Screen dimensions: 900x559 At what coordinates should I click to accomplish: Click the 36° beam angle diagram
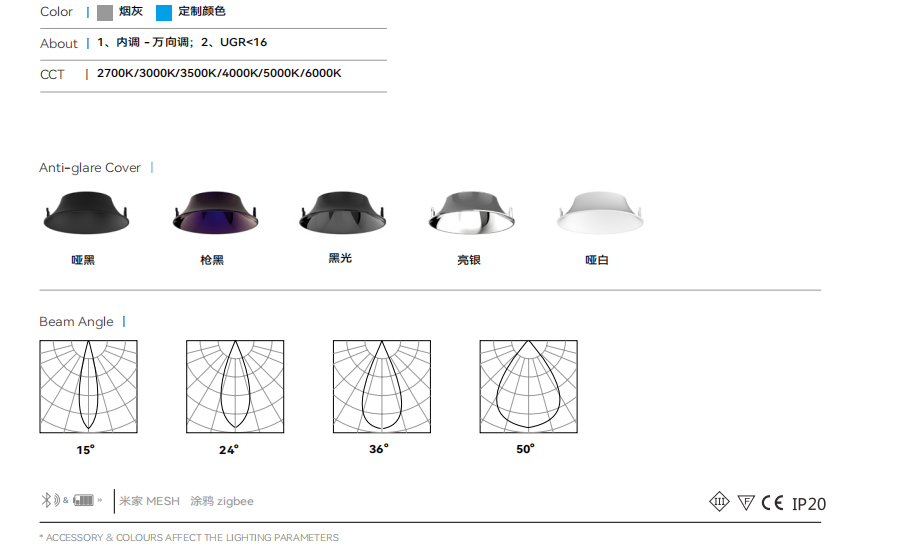pos(382,386)
